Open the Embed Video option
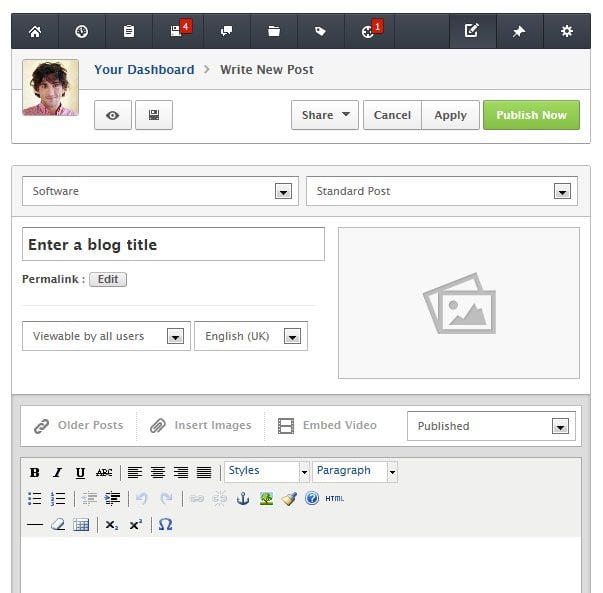The width and height of the screenshot is (603, 593). pos(327,425)
